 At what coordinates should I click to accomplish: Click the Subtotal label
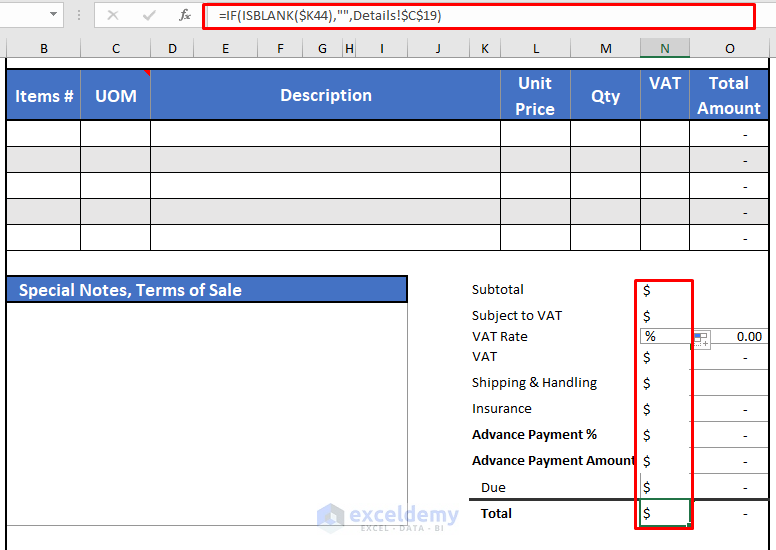497,290
